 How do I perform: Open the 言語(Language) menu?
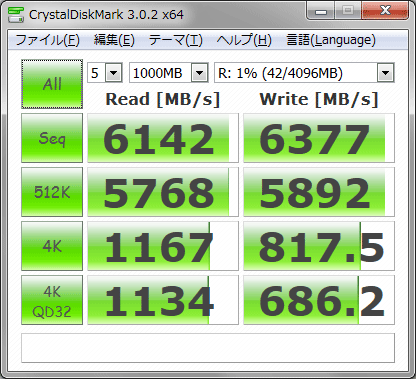331,40
